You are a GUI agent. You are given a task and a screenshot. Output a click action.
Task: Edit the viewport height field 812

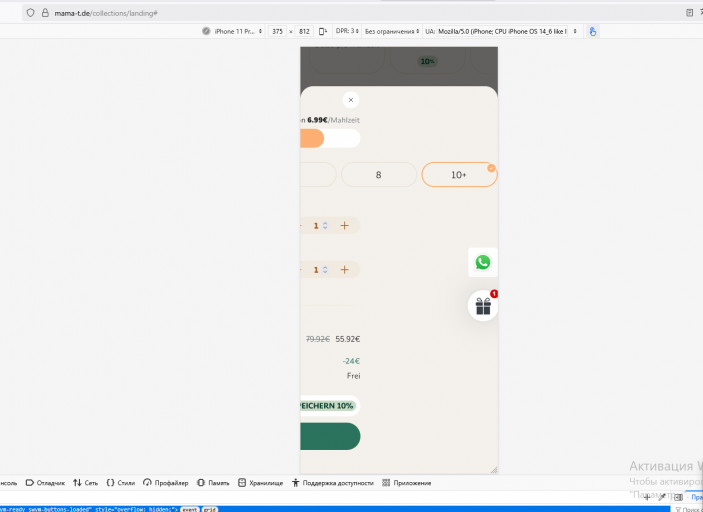(x=304, y=31)
